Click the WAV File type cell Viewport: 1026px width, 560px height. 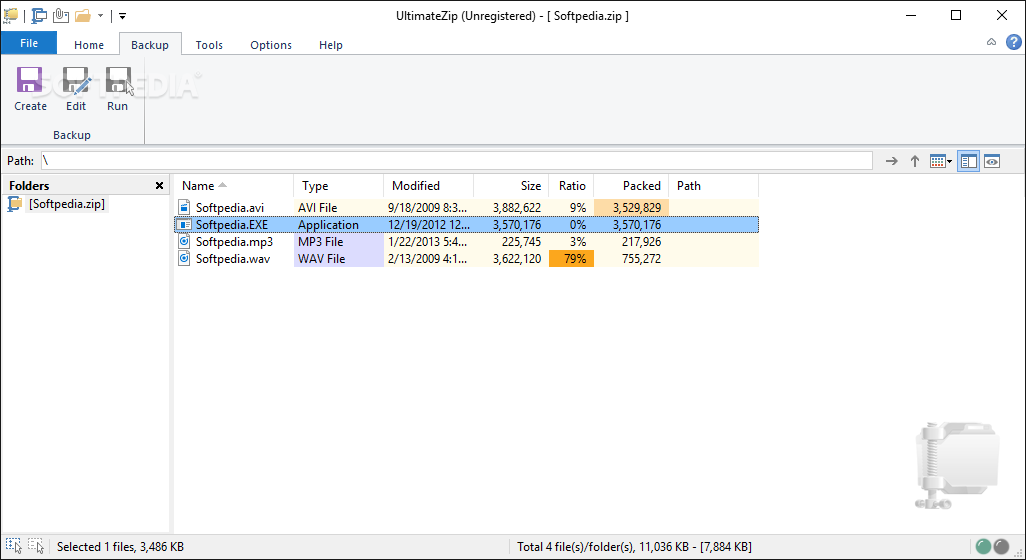click(x=339, y=258)
